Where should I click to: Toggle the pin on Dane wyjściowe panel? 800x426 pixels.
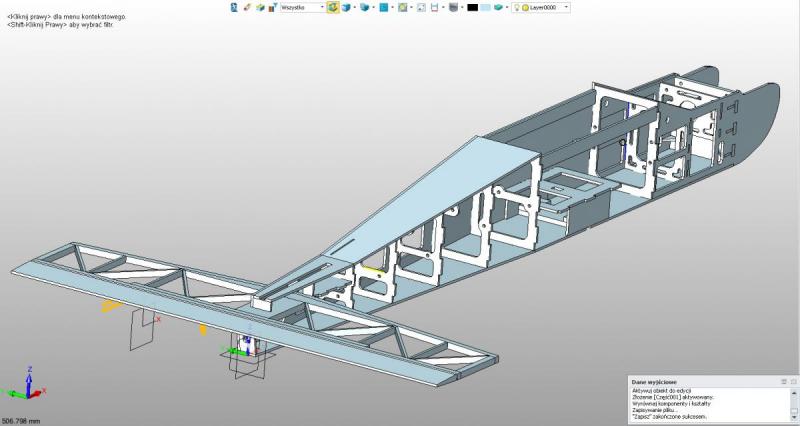[x=783, y=381]
